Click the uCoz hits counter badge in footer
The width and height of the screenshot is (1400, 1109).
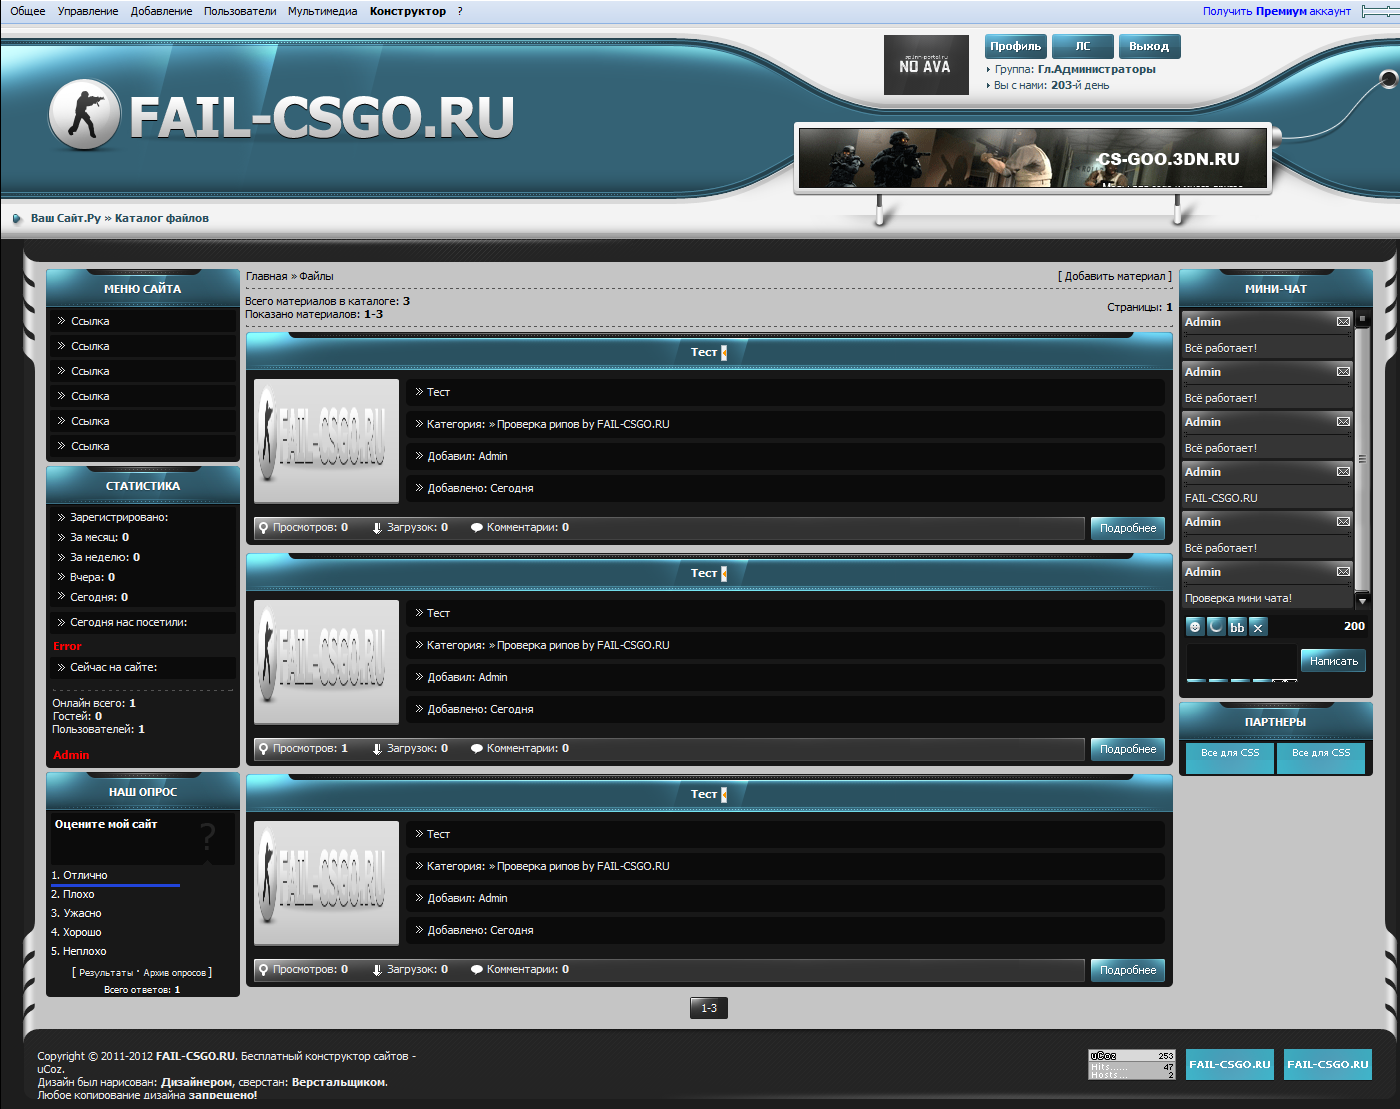point(1131,1064)
